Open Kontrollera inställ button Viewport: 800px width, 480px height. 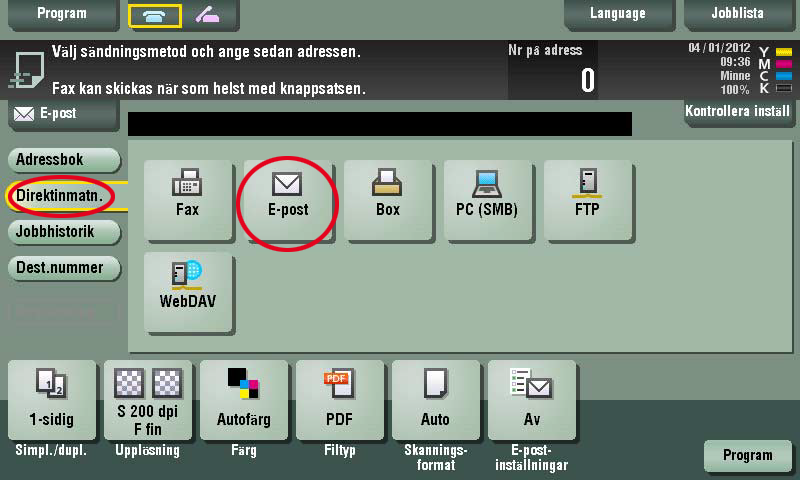pos(738,112)
